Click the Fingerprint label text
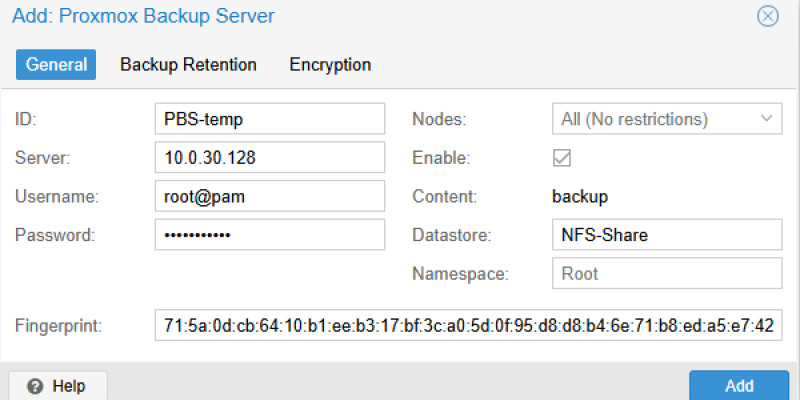 [x=59, y=326]
